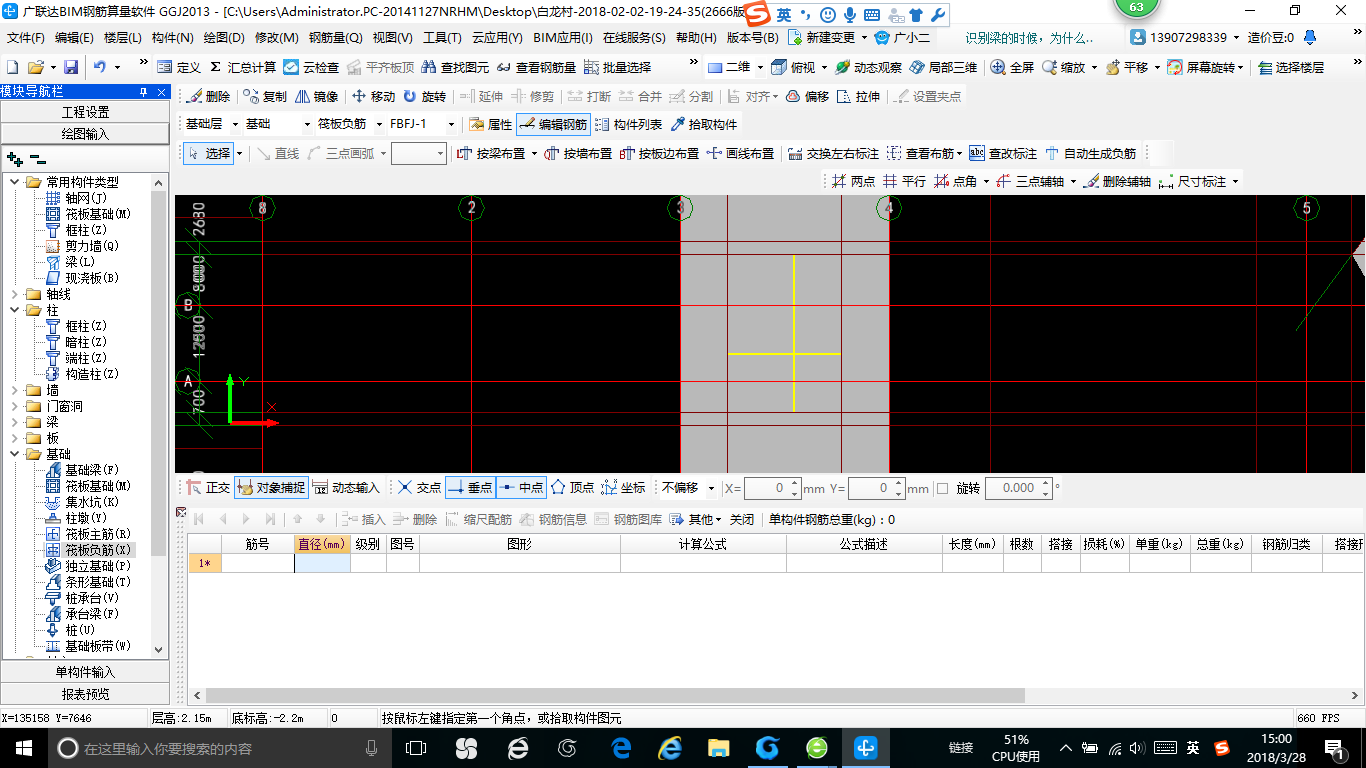Select the 复制 copy tool
Viewport: 1366px width, 768px height.
point(264,97)
